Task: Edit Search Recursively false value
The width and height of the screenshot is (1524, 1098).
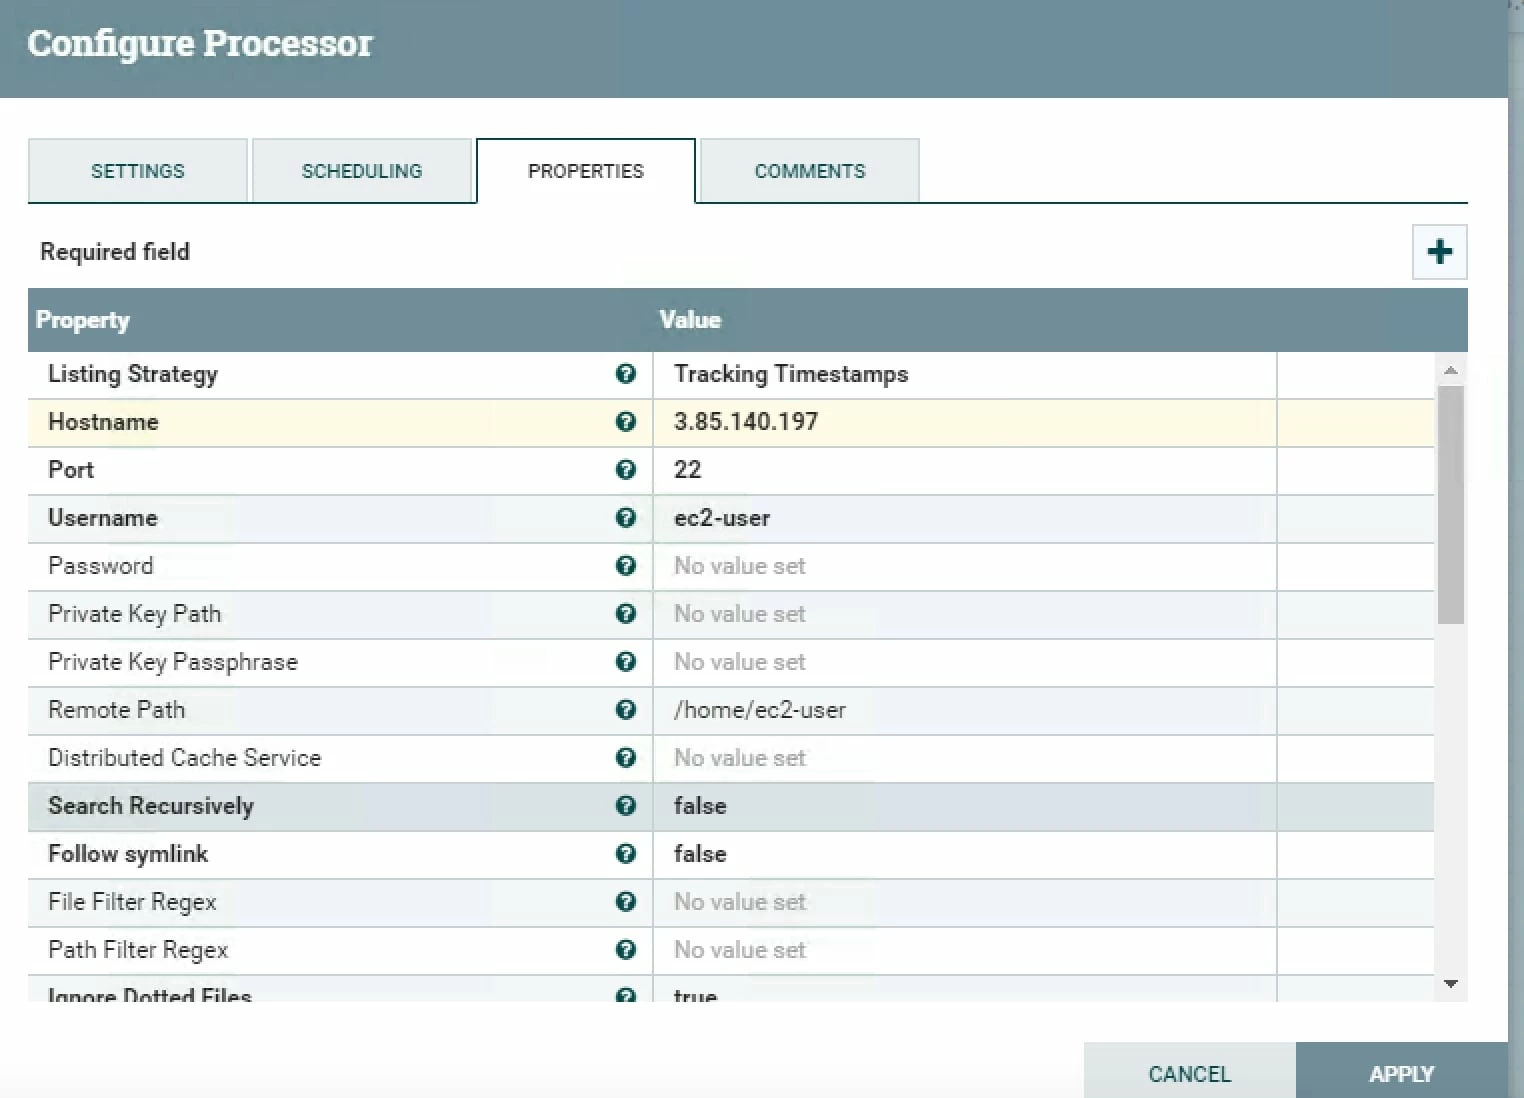Action: (x=965, y=806)
